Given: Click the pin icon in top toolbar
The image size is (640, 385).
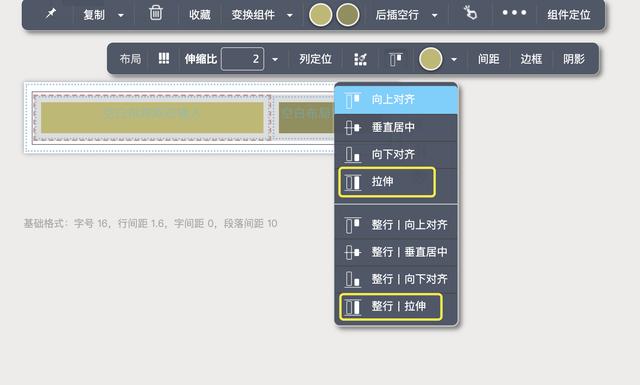Looking at the screenshot, I should tap(51, 14).
